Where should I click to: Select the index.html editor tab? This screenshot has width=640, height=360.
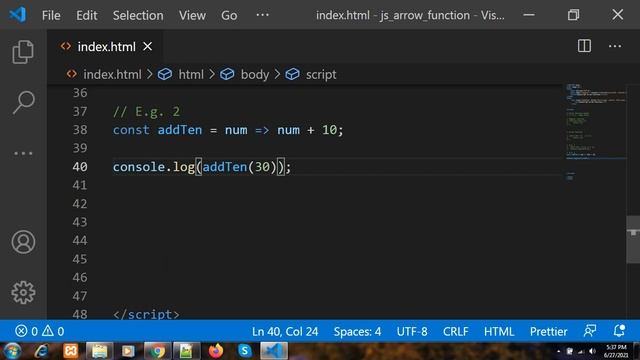tap(105, 47)
